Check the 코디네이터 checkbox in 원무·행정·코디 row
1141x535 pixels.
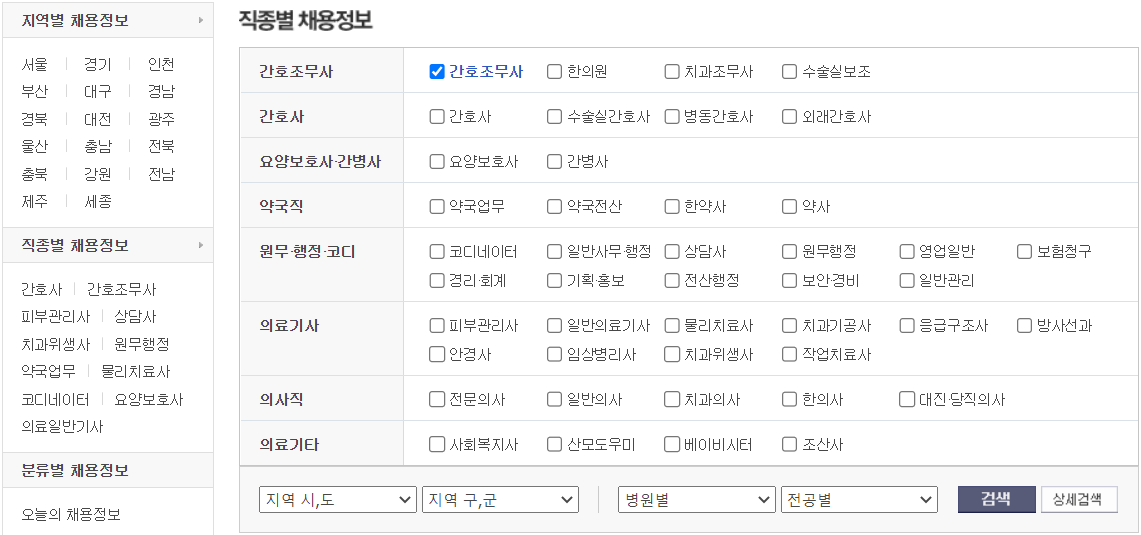click(437, 252)
